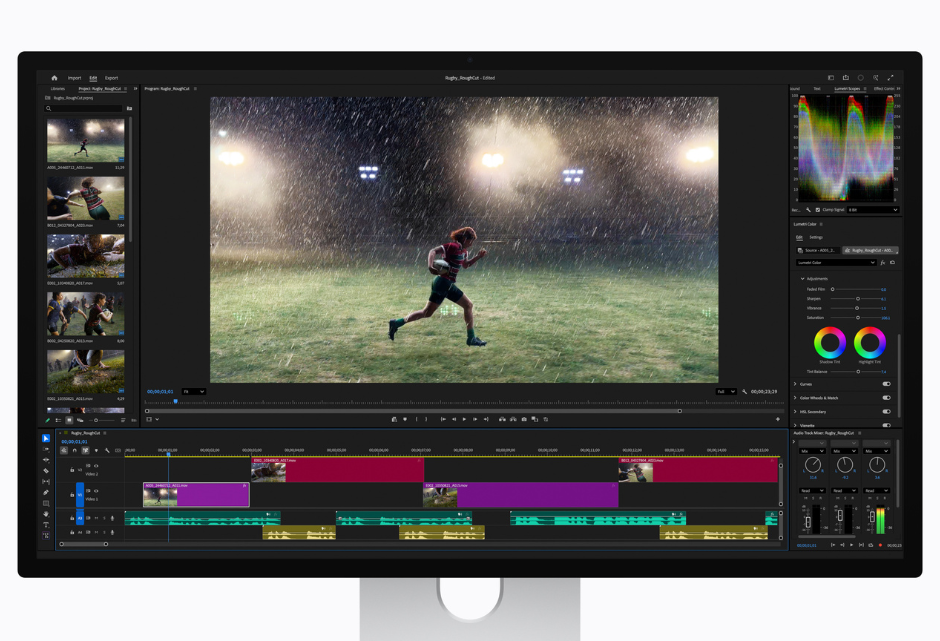Select the Type tool

point(46,525)
